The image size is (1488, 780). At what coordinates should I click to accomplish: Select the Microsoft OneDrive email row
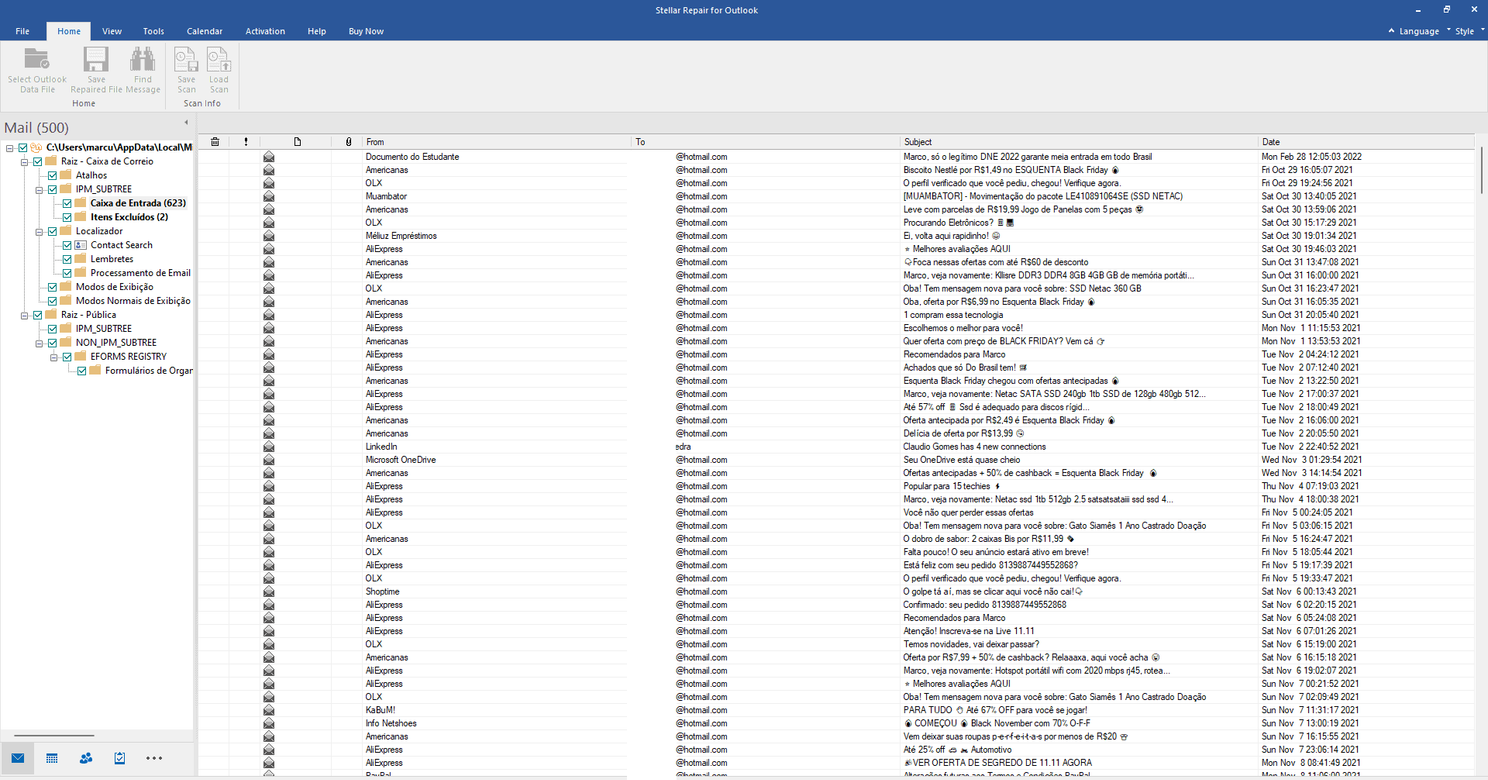(837, 460)
